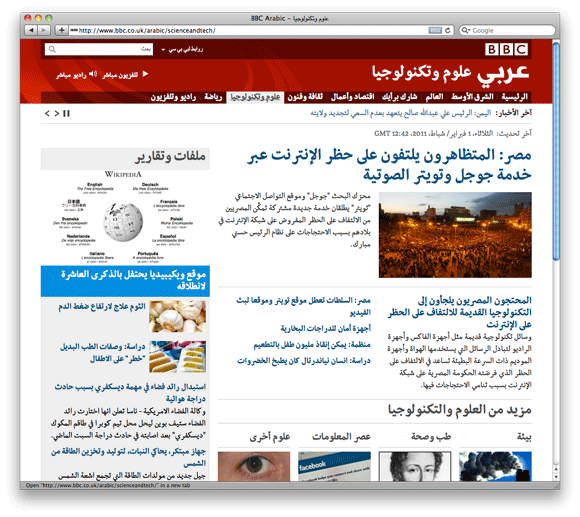Open the الشرق الأوسط navigation tab
The image size is (580, 517).
(472, 97)
